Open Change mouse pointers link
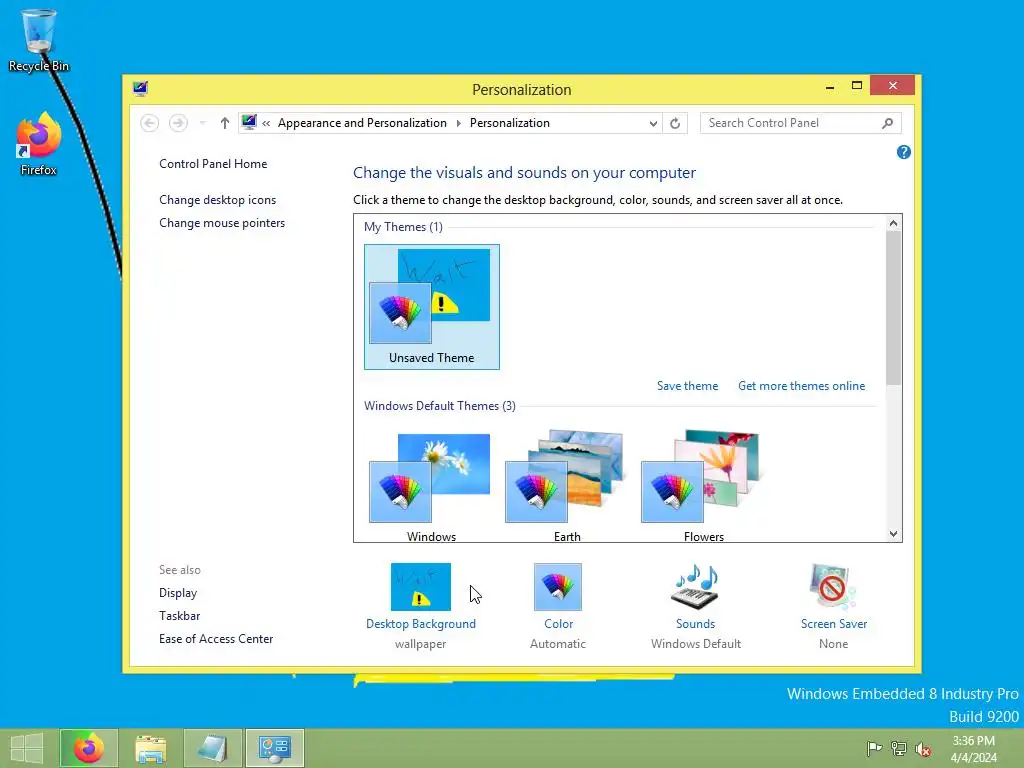The image size is (1024, 768). [x=222, y=223]
